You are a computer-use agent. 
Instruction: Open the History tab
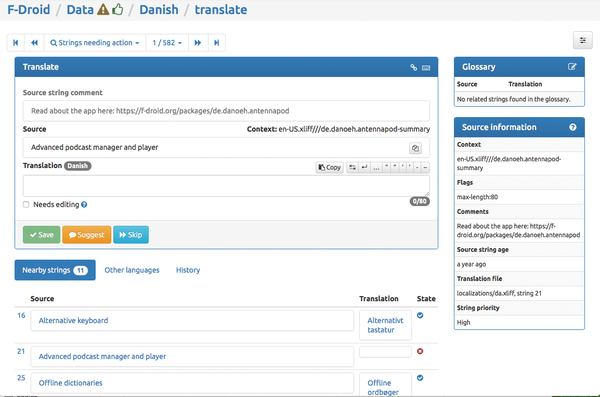point(188,270)
